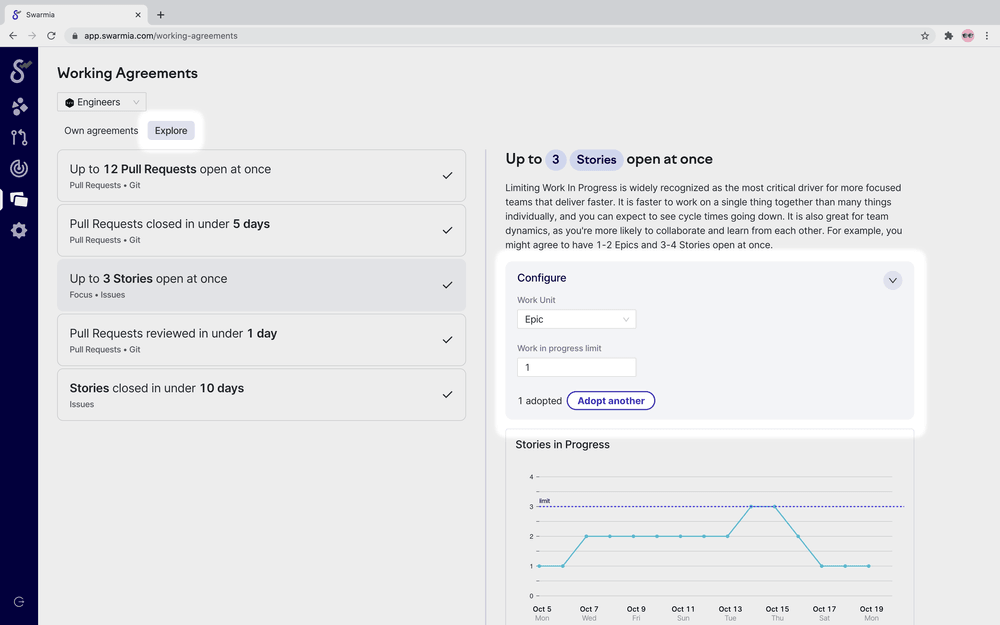The width and height of the screenshot is (1000, 625).
Task: Open the browser extensions puzzle icon
Action: [x=948, y=35]
